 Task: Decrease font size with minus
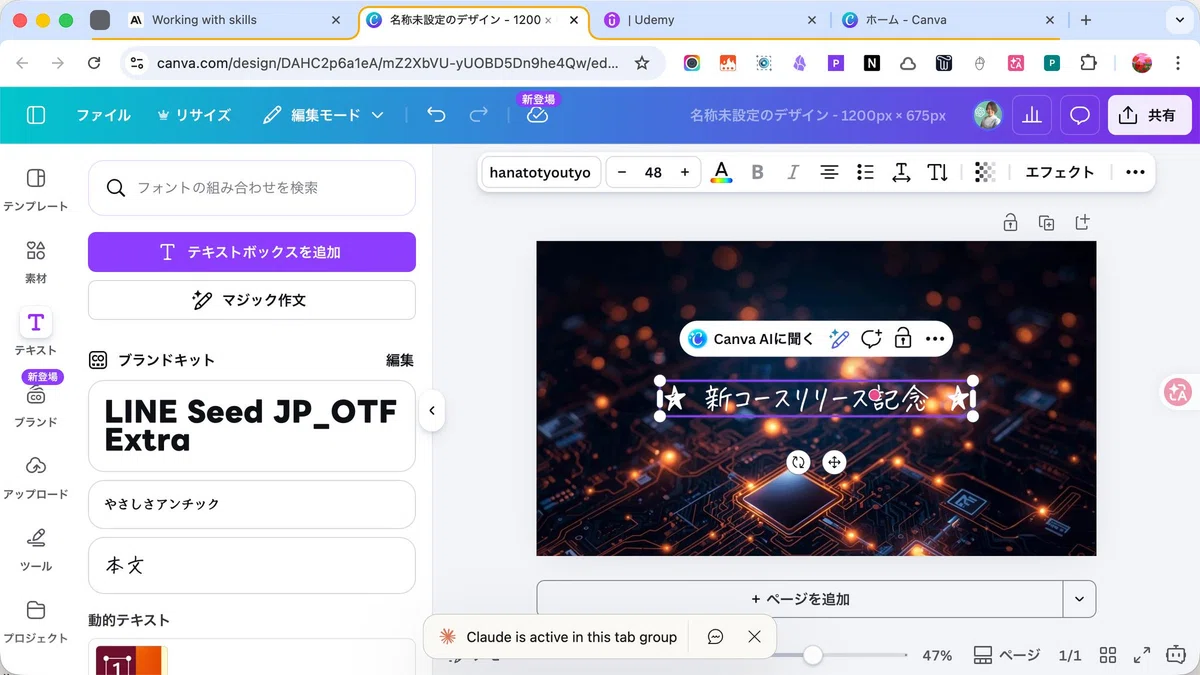point(622,172)
